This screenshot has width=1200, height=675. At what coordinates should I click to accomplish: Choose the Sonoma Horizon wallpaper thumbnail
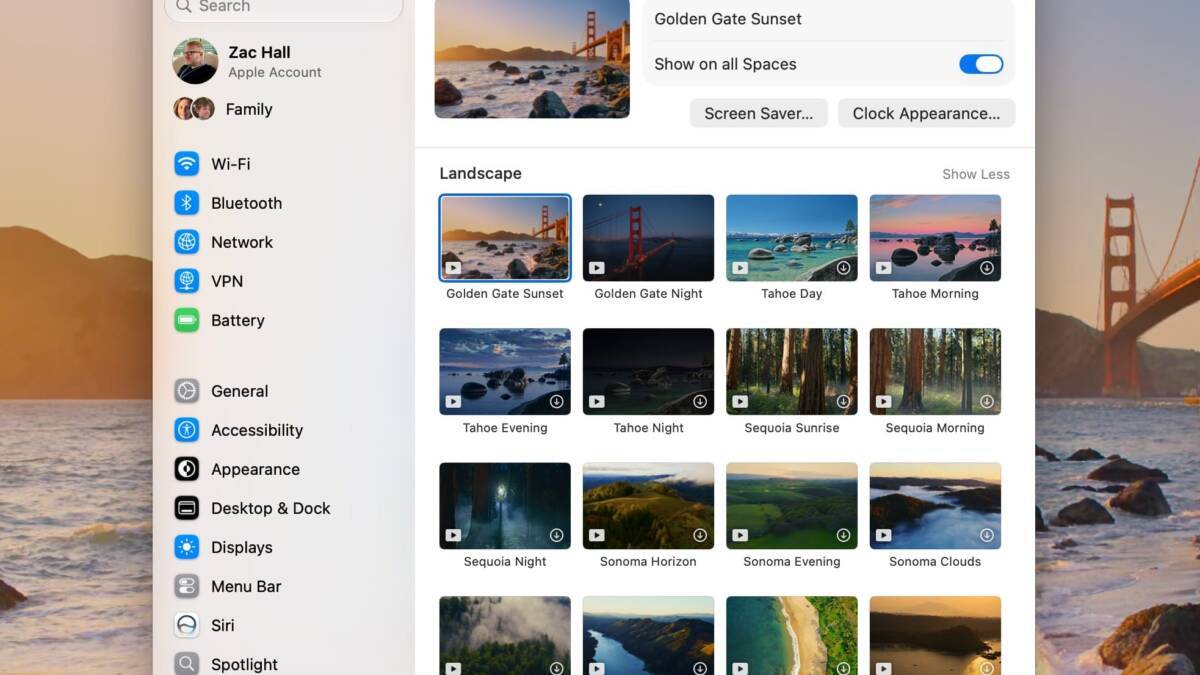(649, 505)
